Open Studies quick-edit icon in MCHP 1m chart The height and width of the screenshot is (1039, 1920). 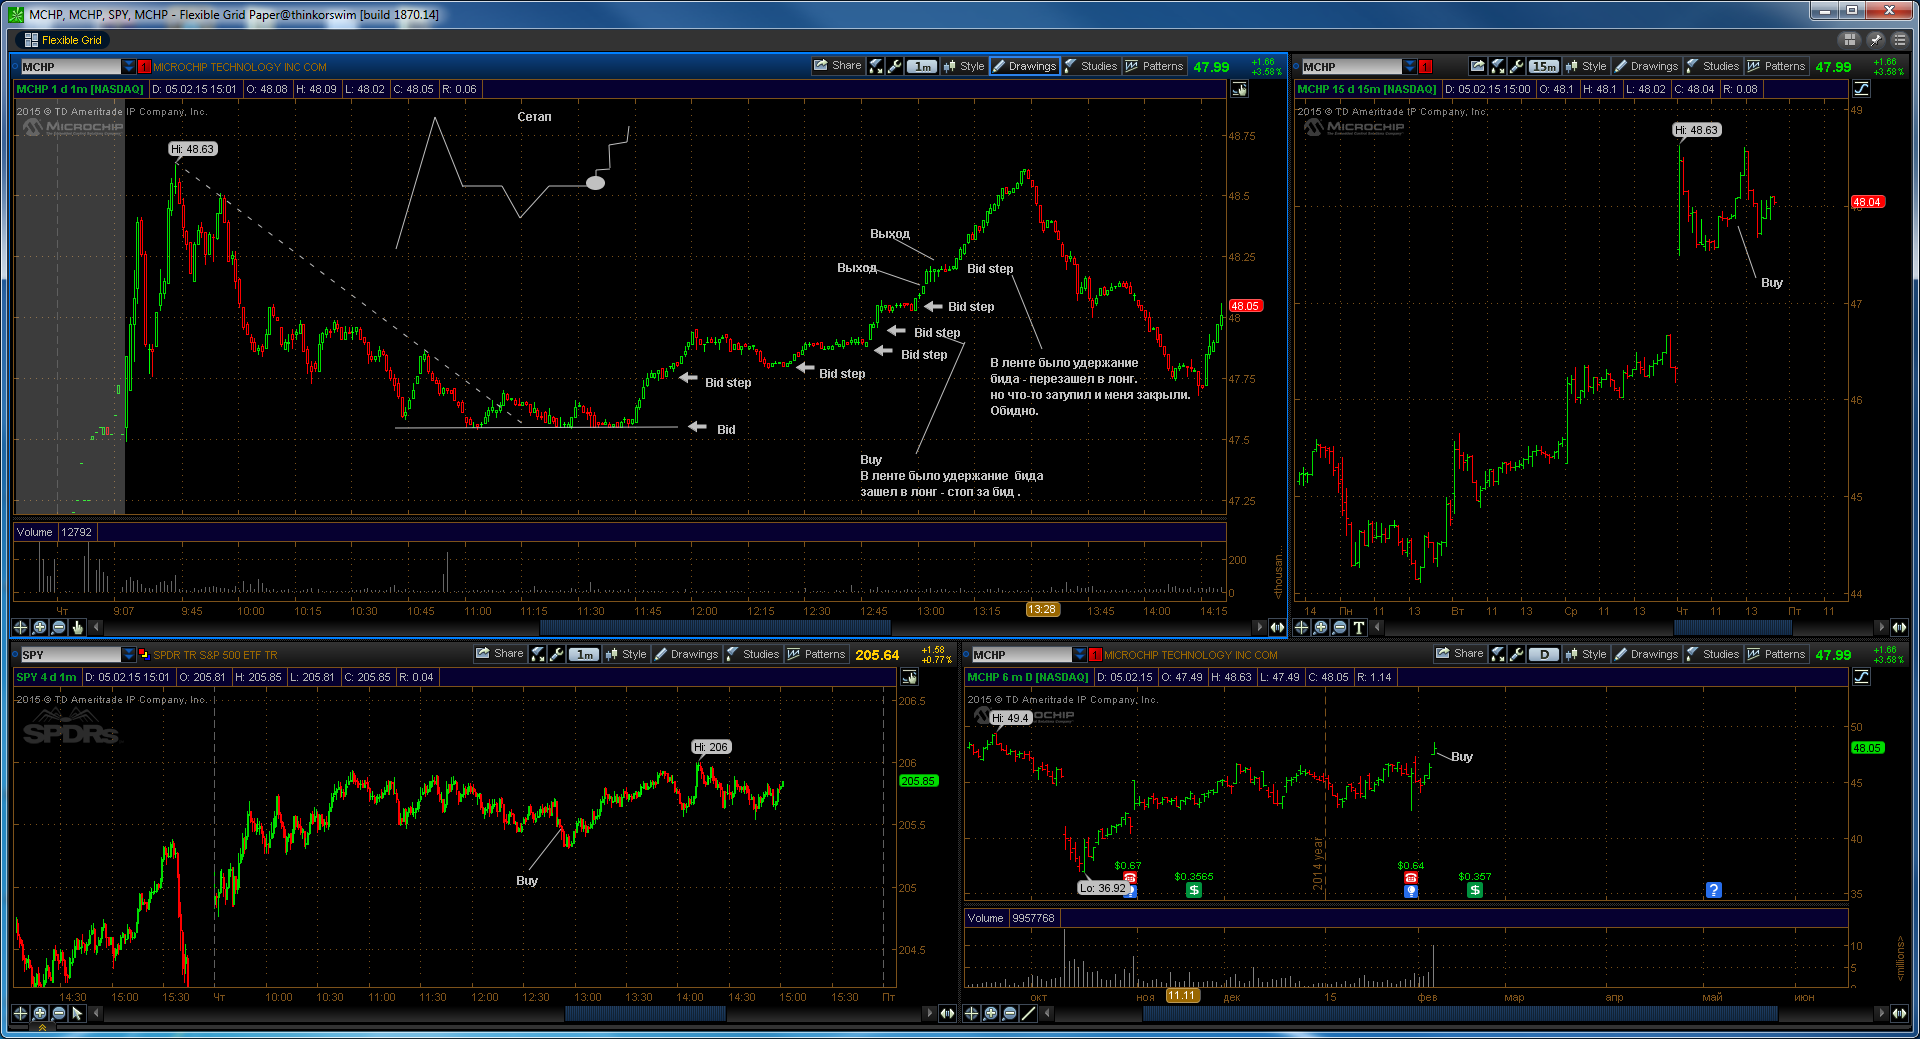876,66
